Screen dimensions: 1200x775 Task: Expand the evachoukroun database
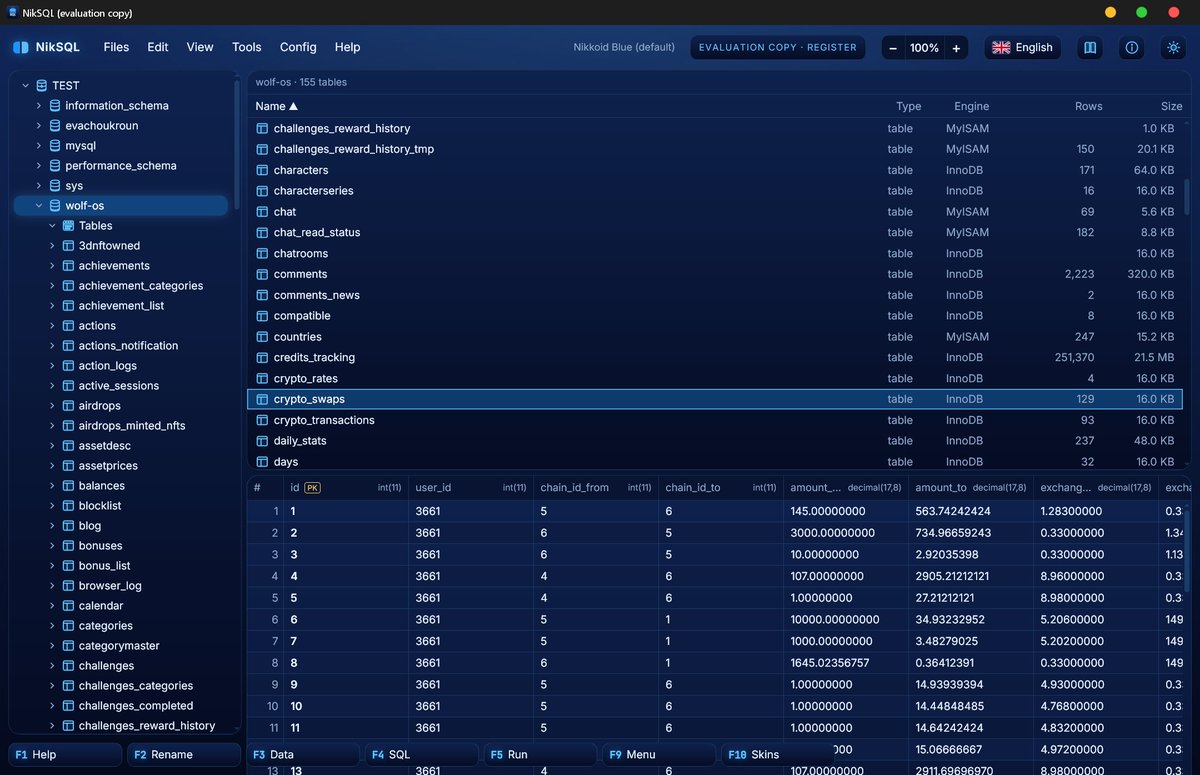coord(40,126)
